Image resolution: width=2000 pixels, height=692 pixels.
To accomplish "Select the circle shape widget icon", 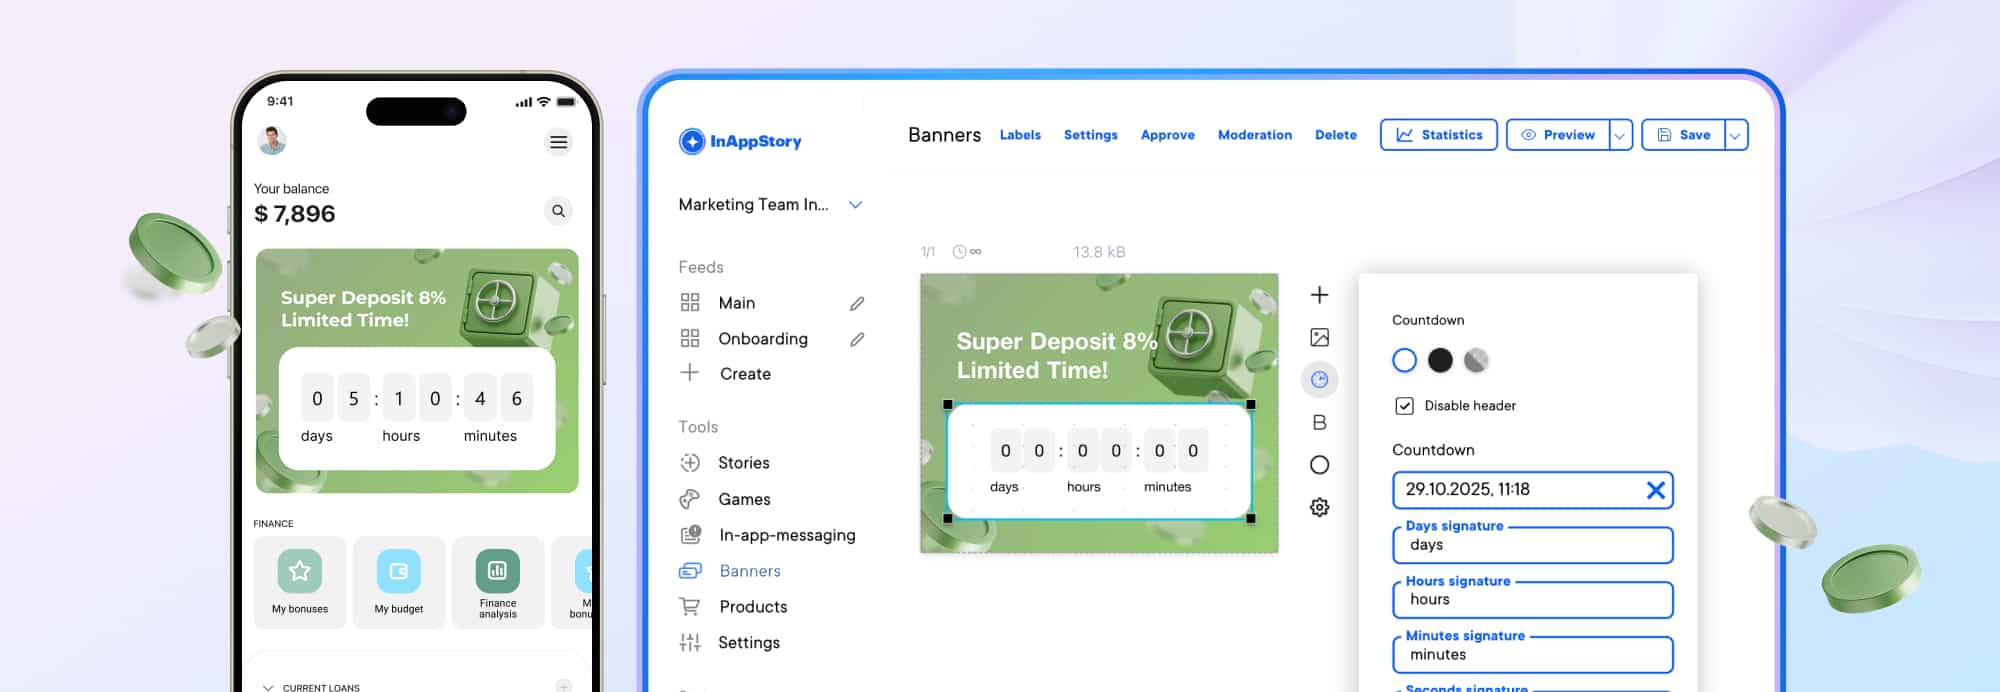I will click(x=1319, y=465).
